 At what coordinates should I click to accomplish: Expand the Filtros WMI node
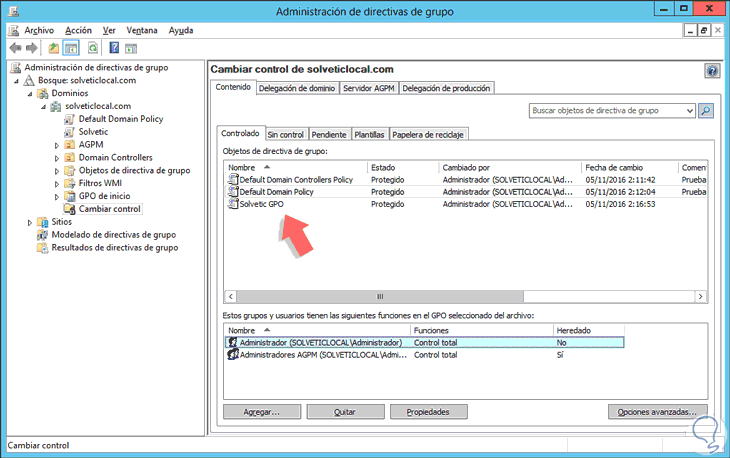pyautogui.click(x=57, y=184)
